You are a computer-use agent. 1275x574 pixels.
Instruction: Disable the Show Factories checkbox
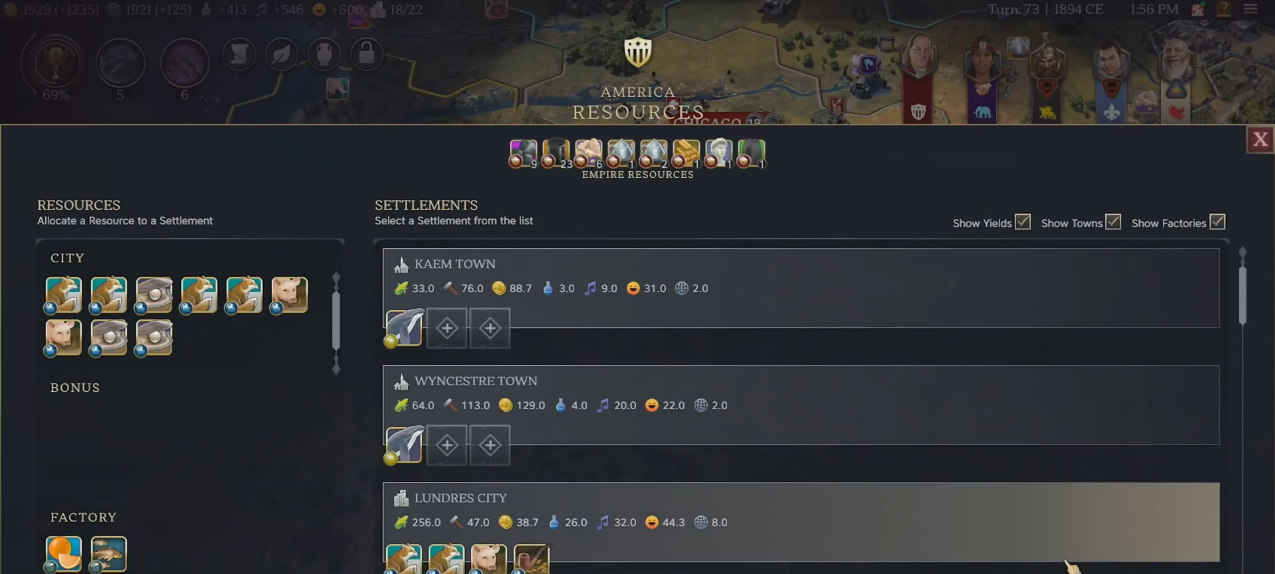(1217, 222)
